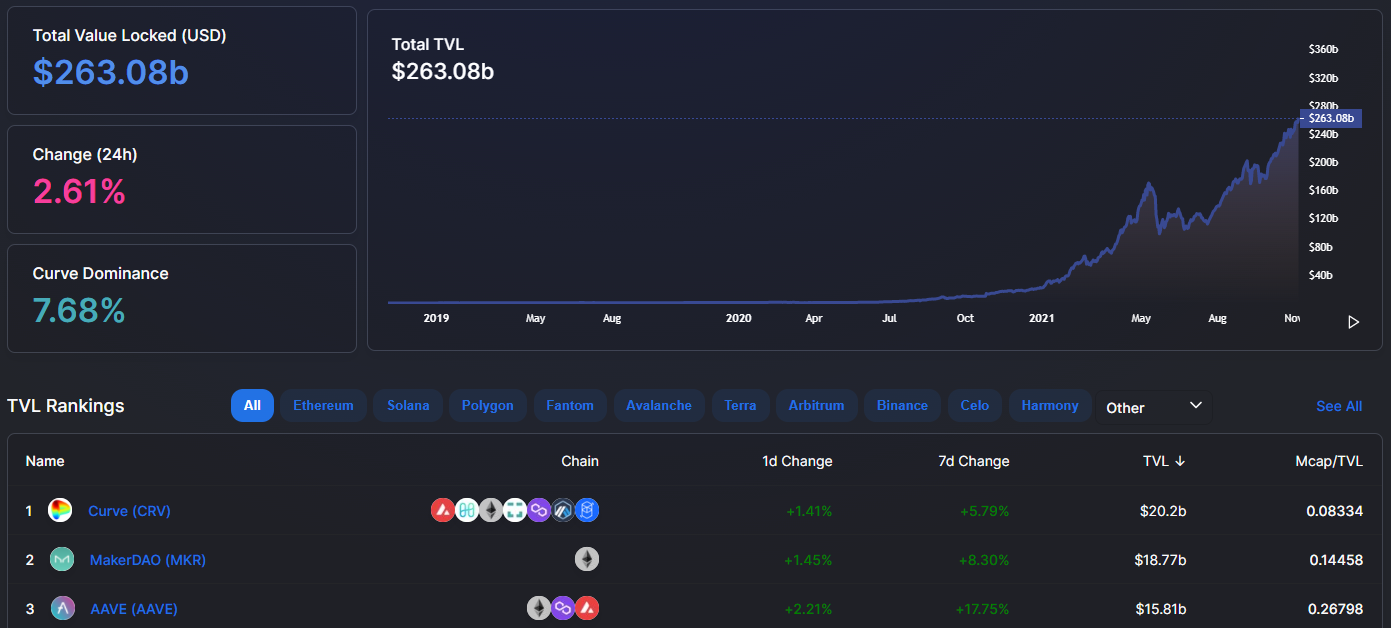1391x628 pixels.
Task: Click the Ethereum chain icon in MakerDAO row
Action: click(x=587, y=559)
